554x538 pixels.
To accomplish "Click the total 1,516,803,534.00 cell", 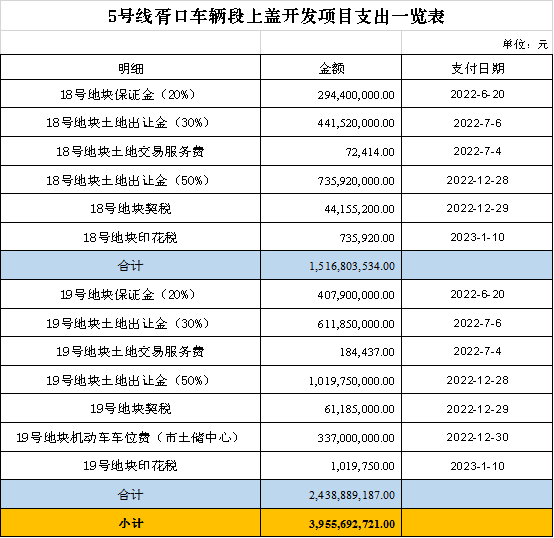I will (x=331, y=266).
